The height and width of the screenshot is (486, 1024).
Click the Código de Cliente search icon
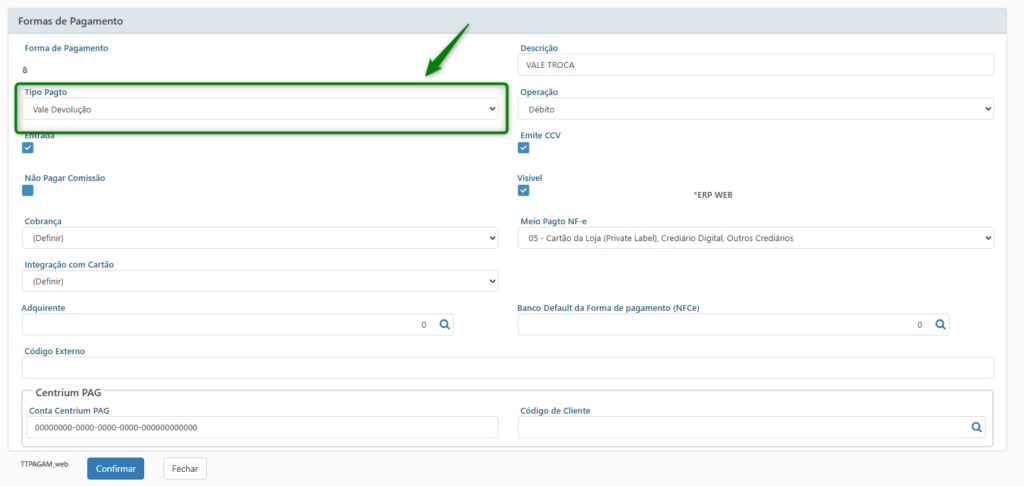pos(976,427)
